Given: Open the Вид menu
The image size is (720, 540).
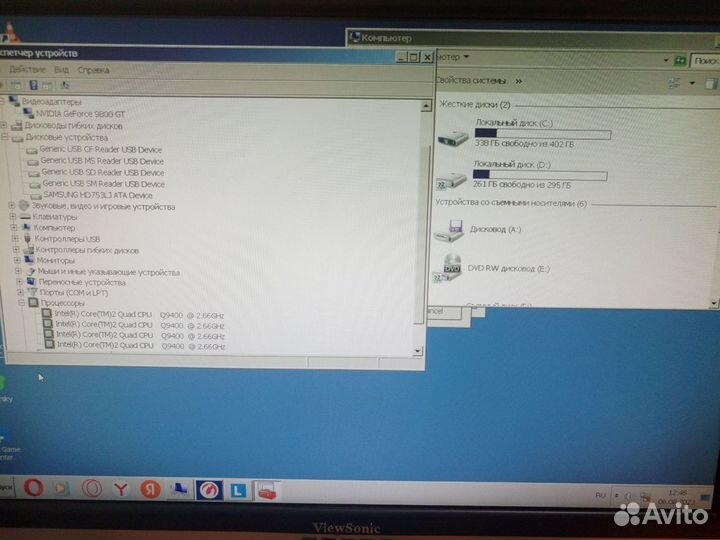Looking at the screenshot, I should pos(62,70).
